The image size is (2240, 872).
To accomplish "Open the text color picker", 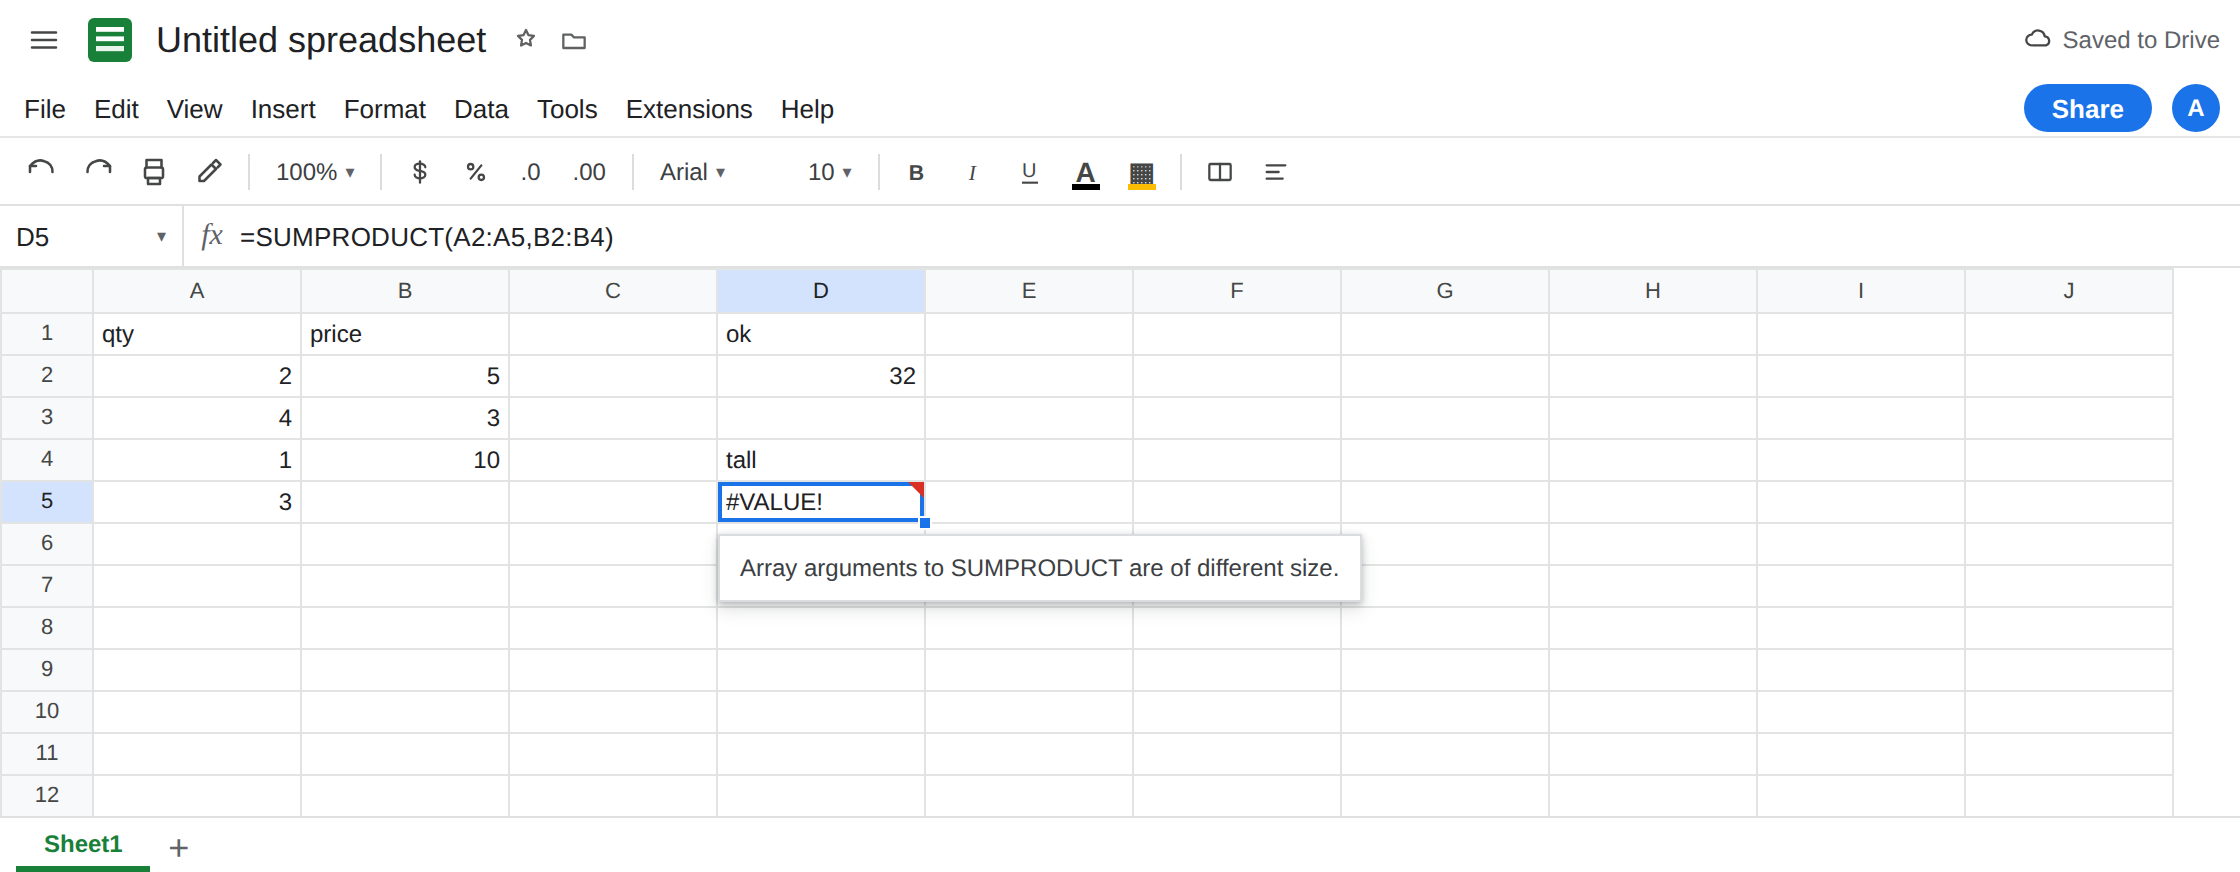I will [x=1086, y=174].
